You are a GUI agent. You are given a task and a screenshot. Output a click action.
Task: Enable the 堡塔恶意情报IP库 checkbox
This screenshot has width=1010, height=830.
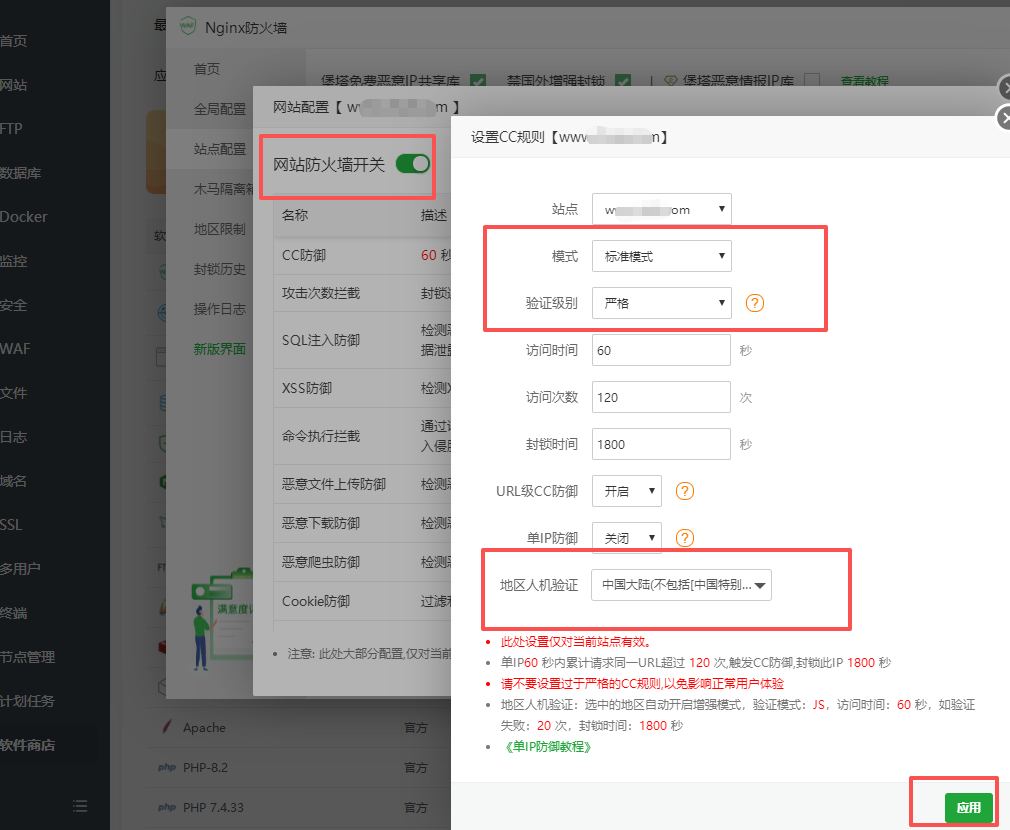[812, 81]
